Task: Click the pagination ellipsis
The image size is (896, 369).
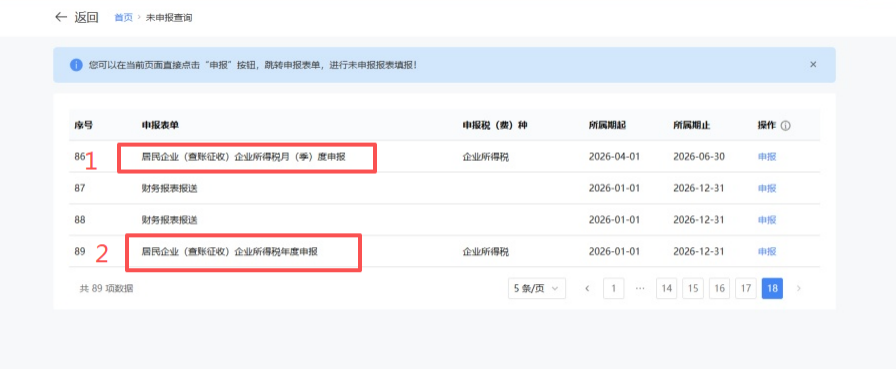Action: pos(640,288)
